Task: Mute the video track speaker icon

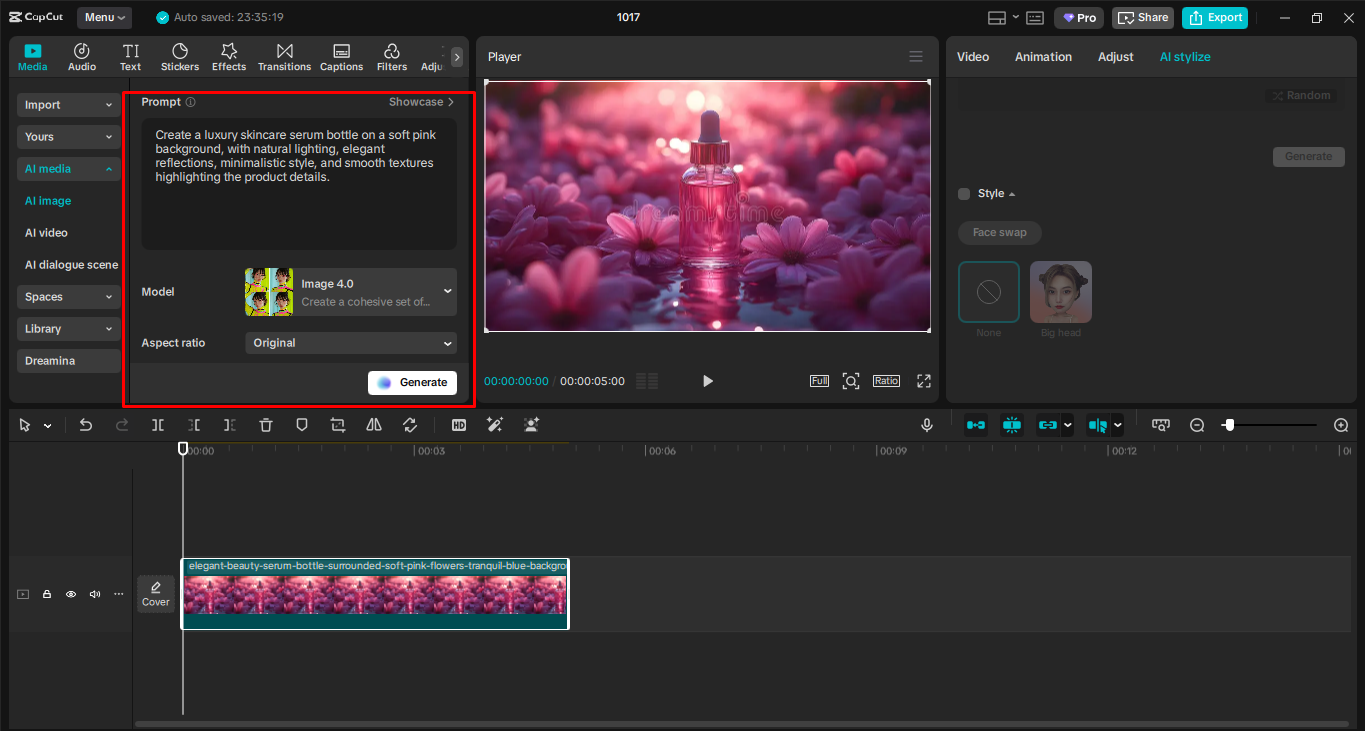Action: (x=94, y=593)
